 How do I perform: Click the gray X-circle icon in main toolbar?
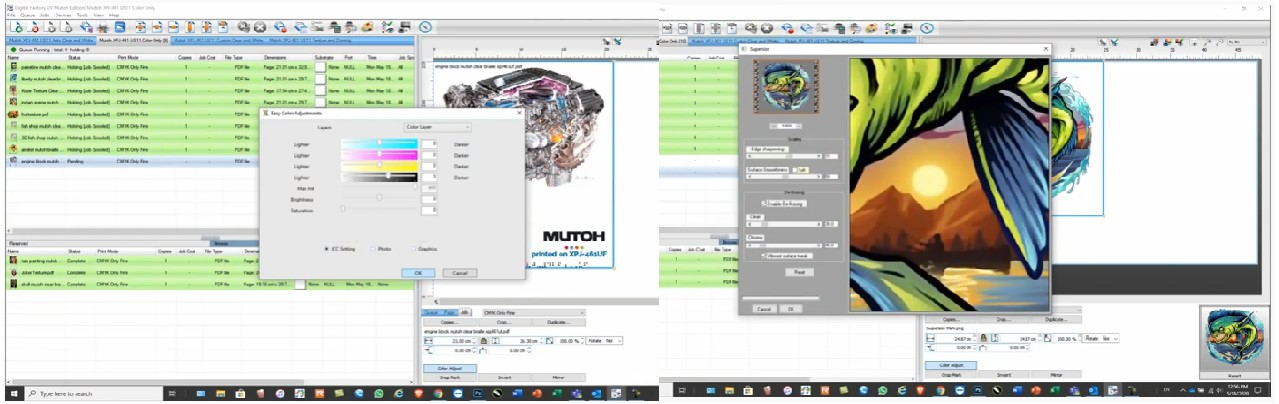tap(260, 27)
